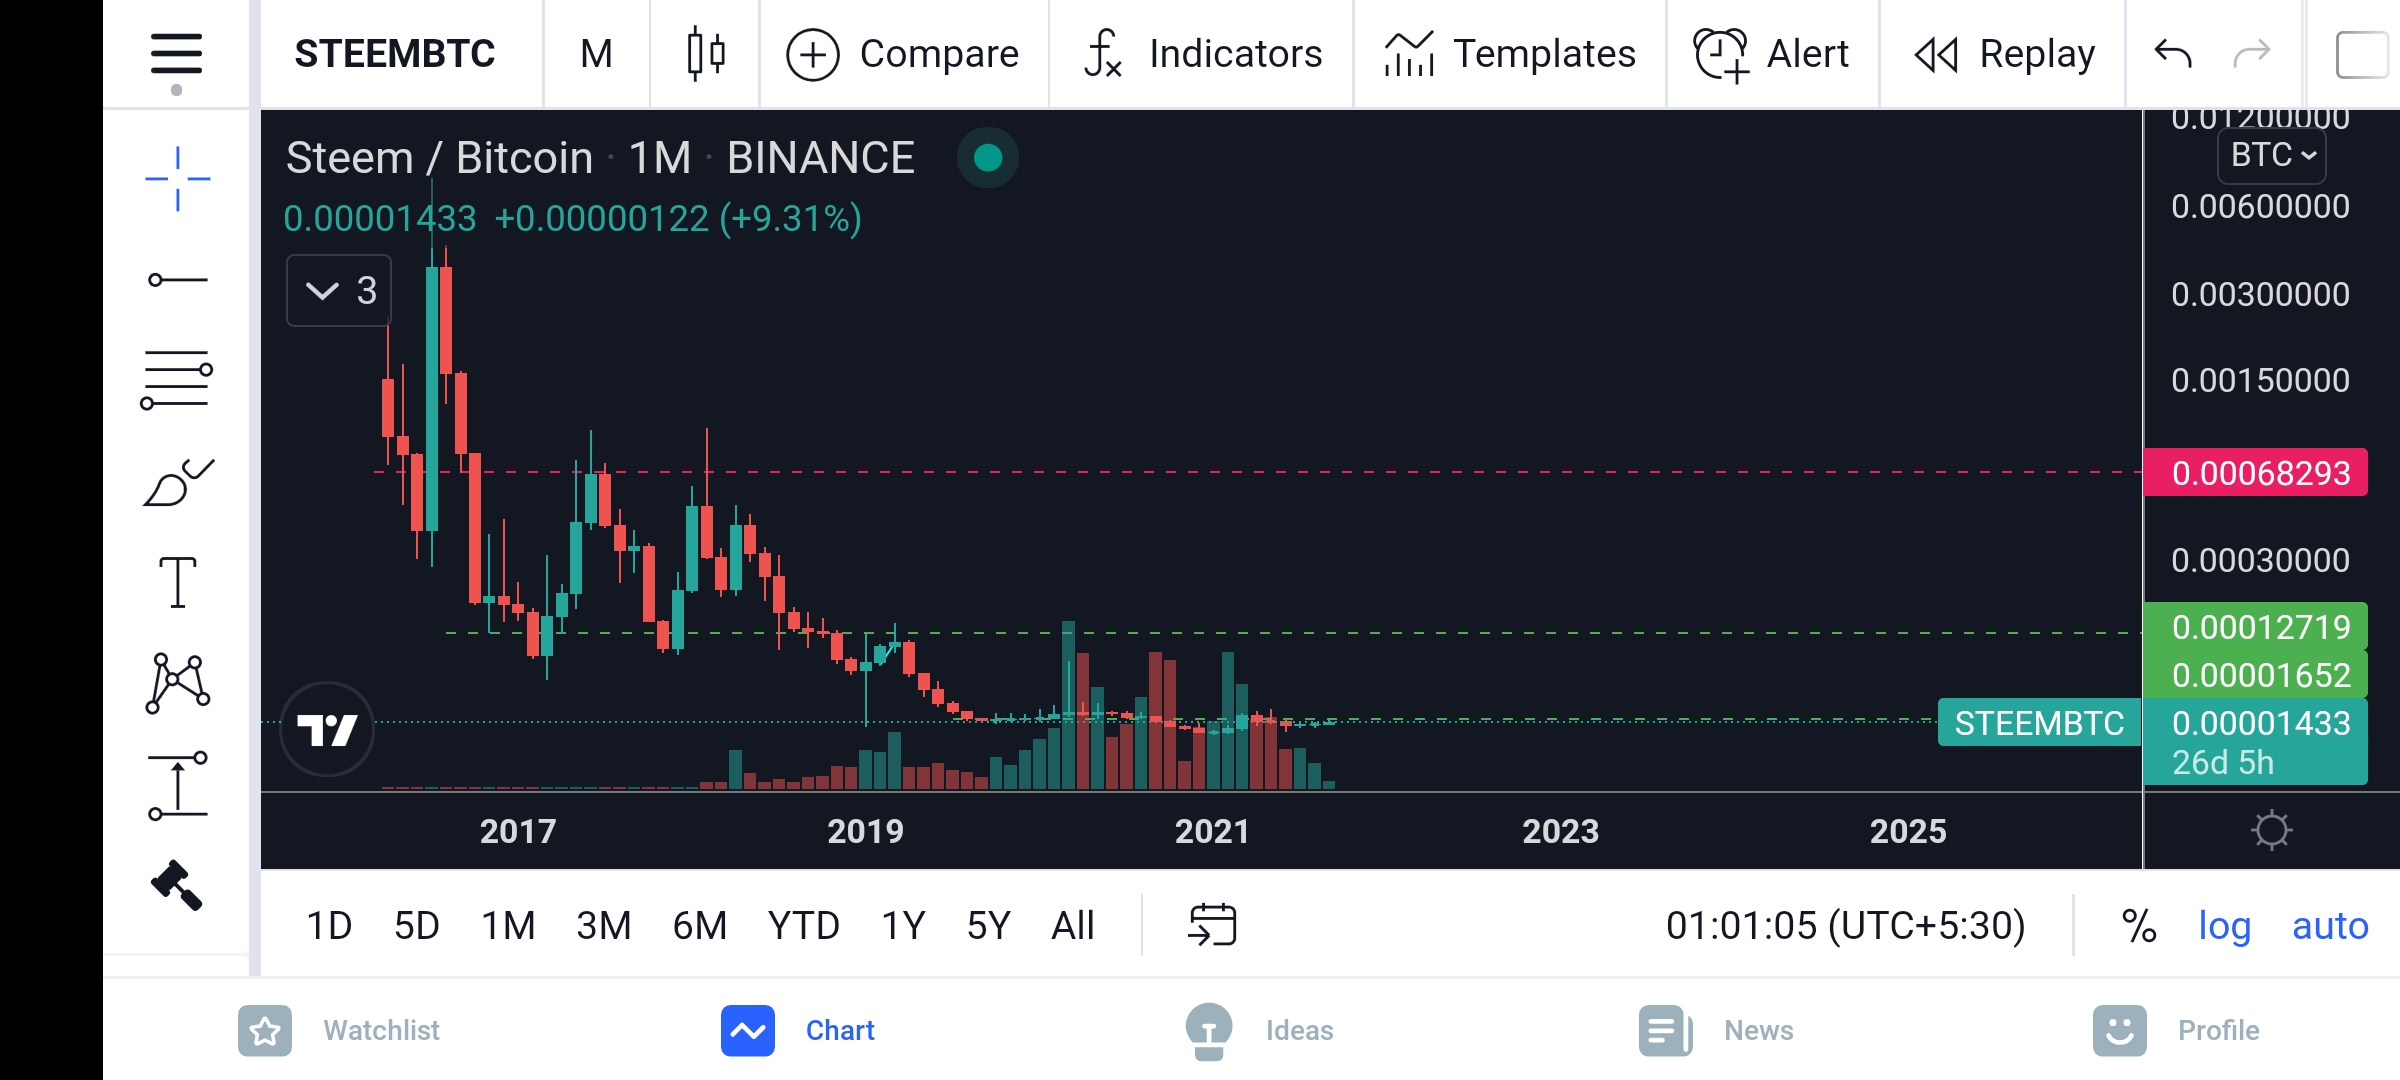Open the BTC currency dropdown
Screen dimensions: 2400x1080
[x=2272, y=156]
